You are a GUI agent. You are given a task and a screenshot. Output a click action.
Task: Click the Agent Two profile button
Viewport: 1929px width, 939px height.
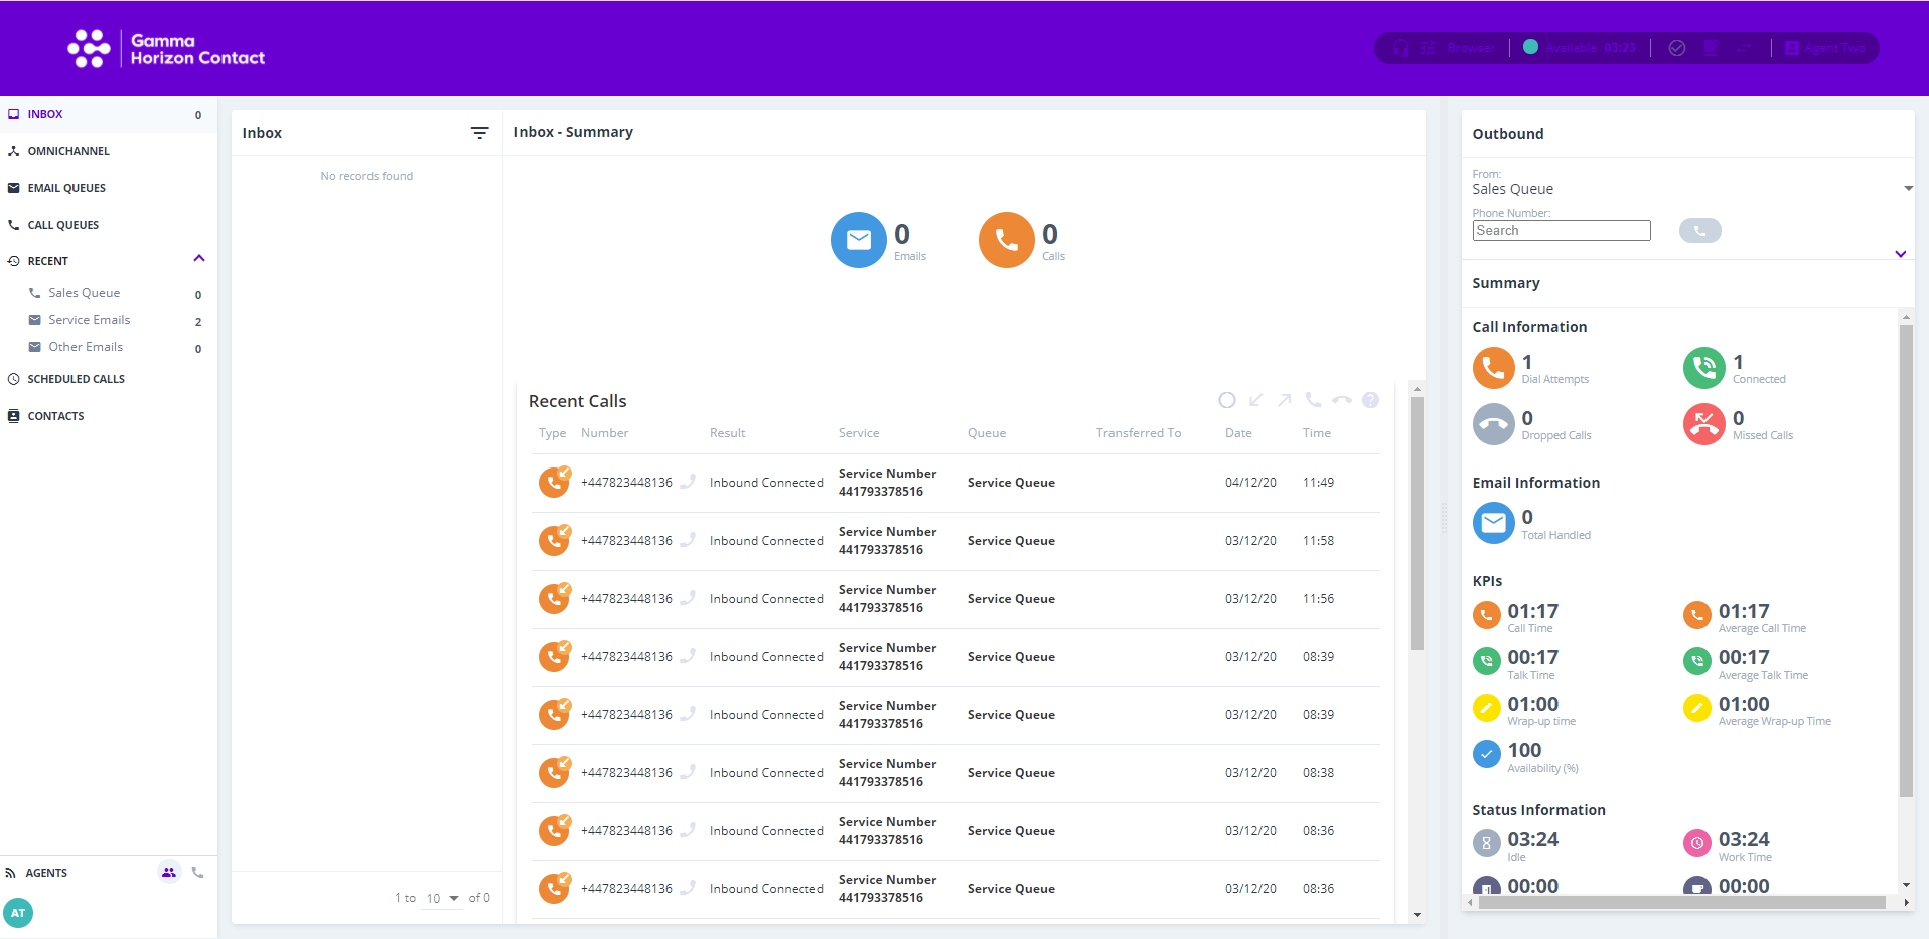point(1825,48)
